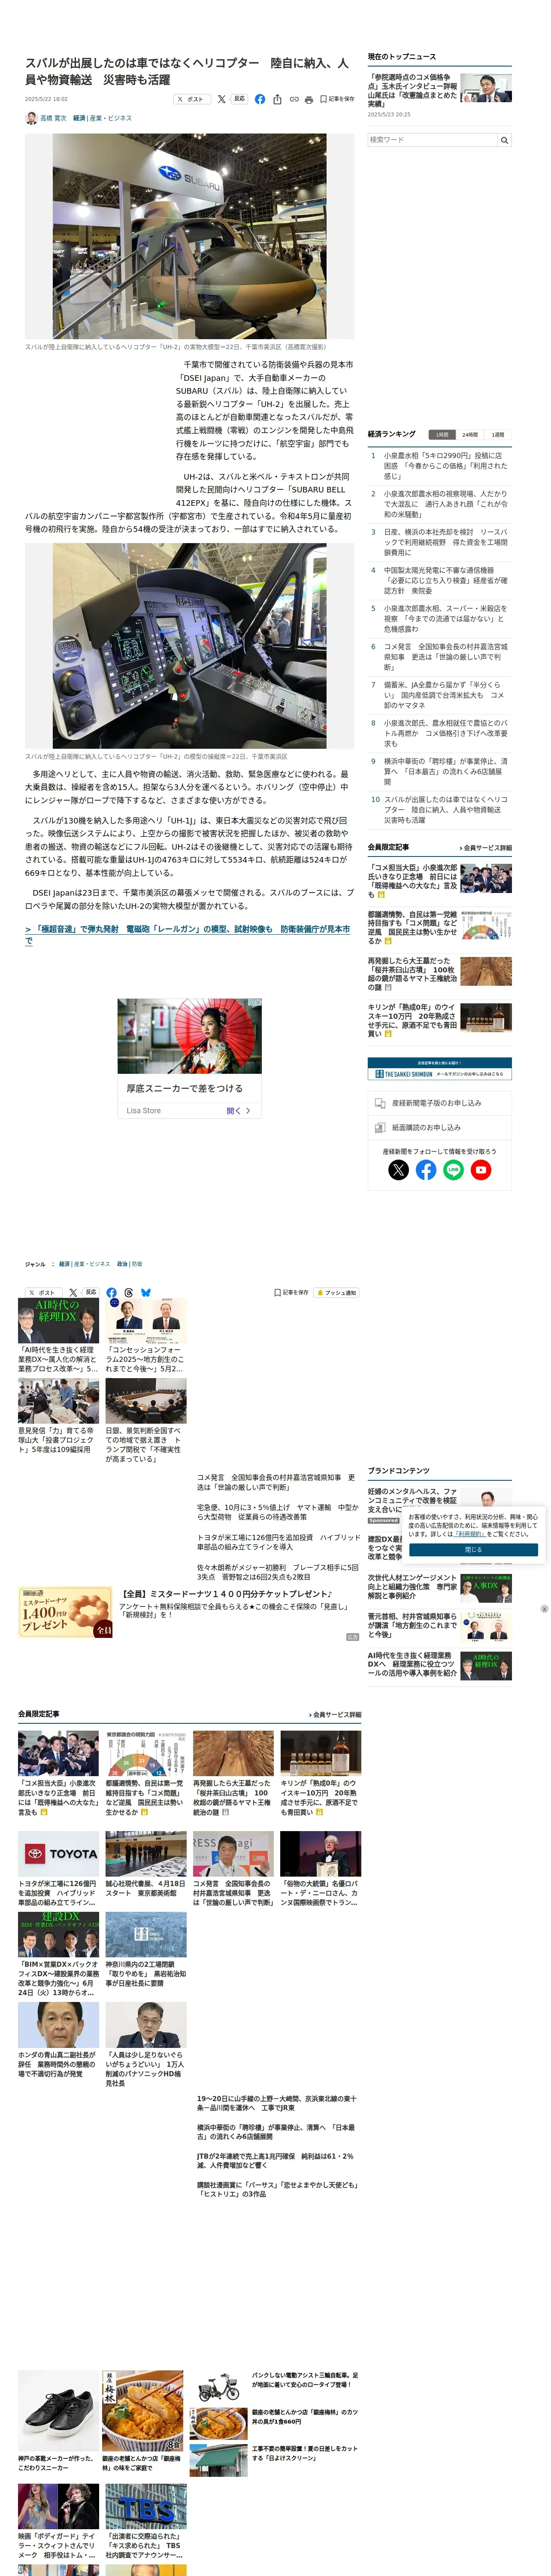The image size is (551, 2576).
Task: Click the X logo icon below the headline
Action: click(221, 99)
